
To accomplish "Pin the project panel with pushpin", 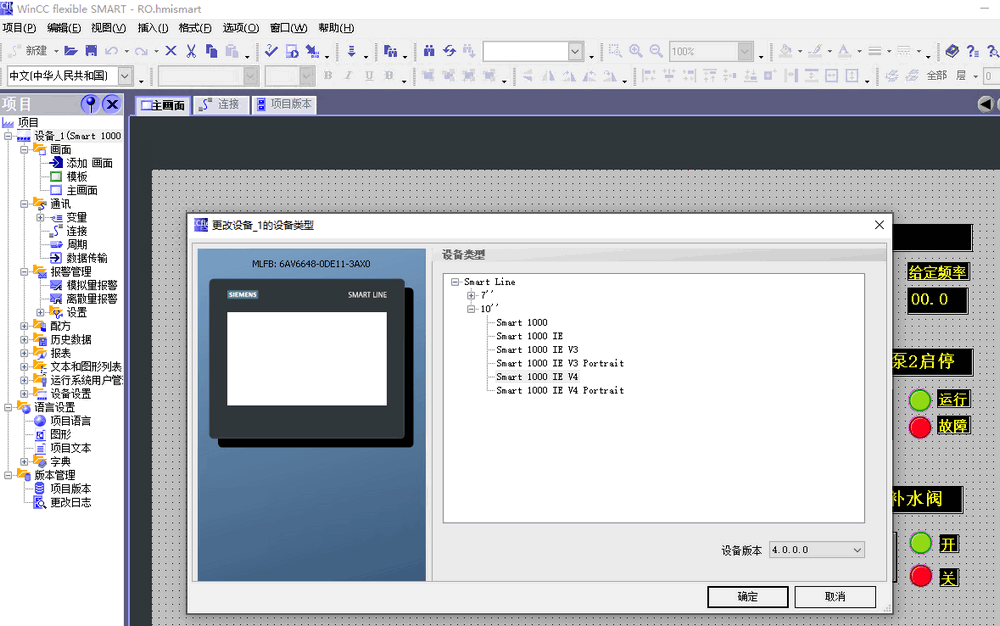I will [x=90, y=104].
